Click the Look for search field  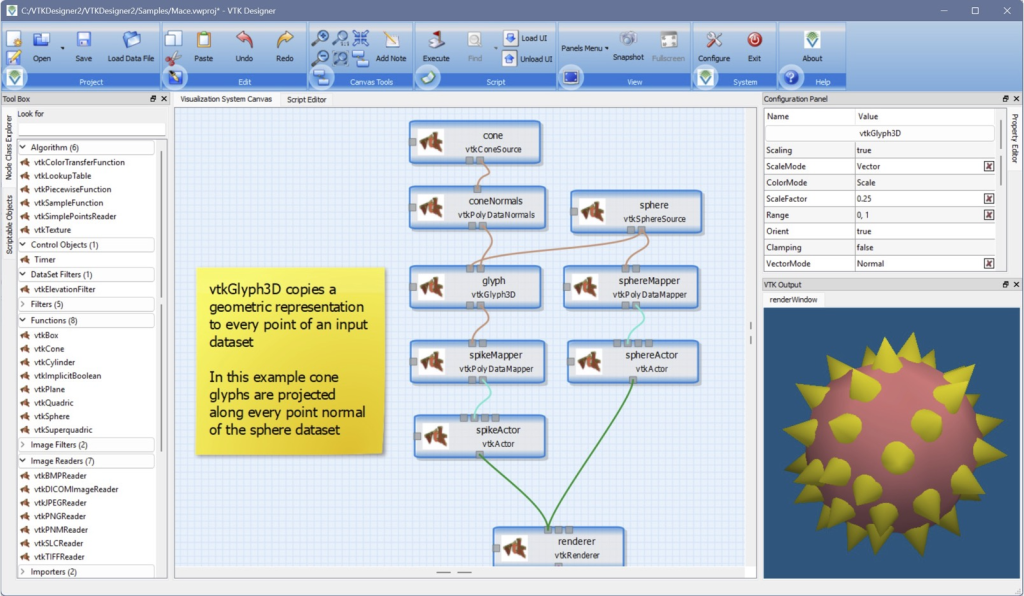(x=91, y=129)
